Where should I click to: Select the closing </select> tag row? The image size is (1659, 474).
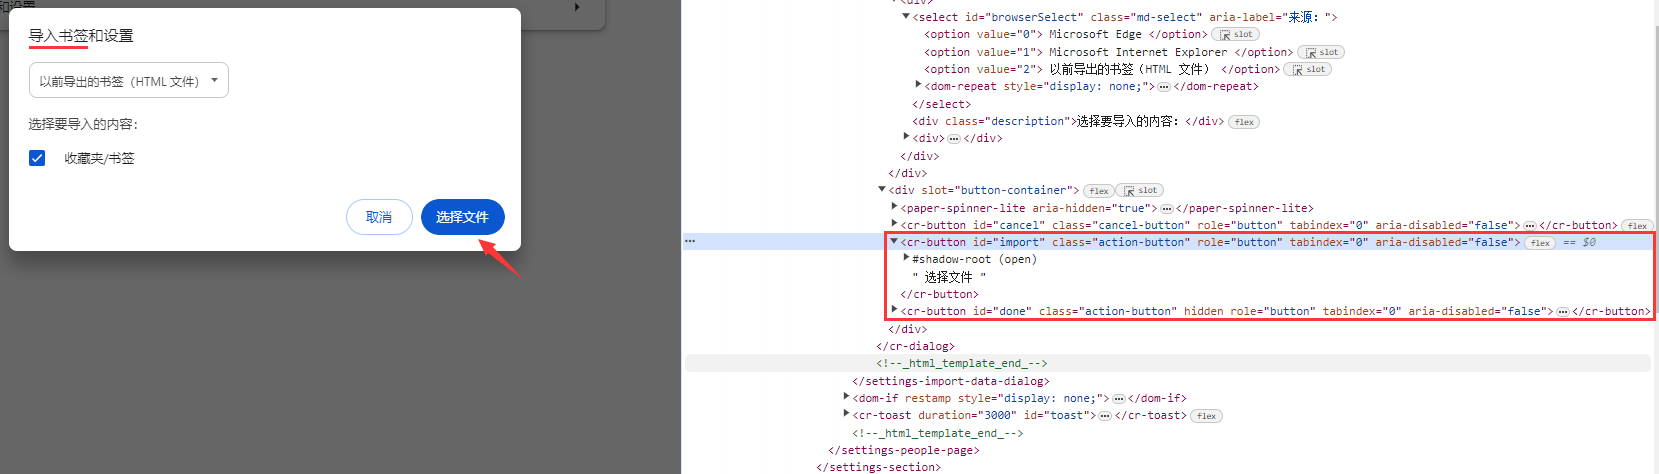click(x=941, y=104)
